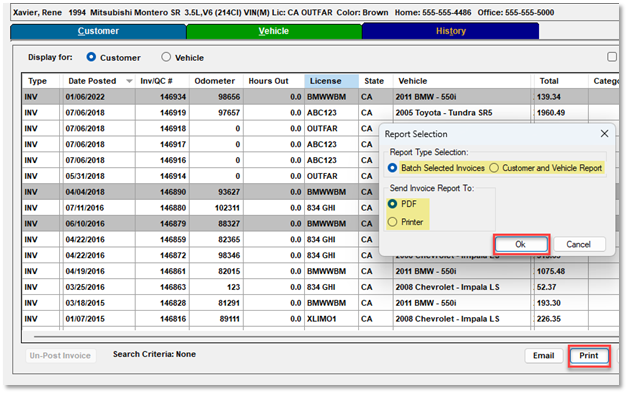Sort by Inv/QC # column header
This screenshot has height=394, width=628.
pyautogui.click(x=162, y=81)
